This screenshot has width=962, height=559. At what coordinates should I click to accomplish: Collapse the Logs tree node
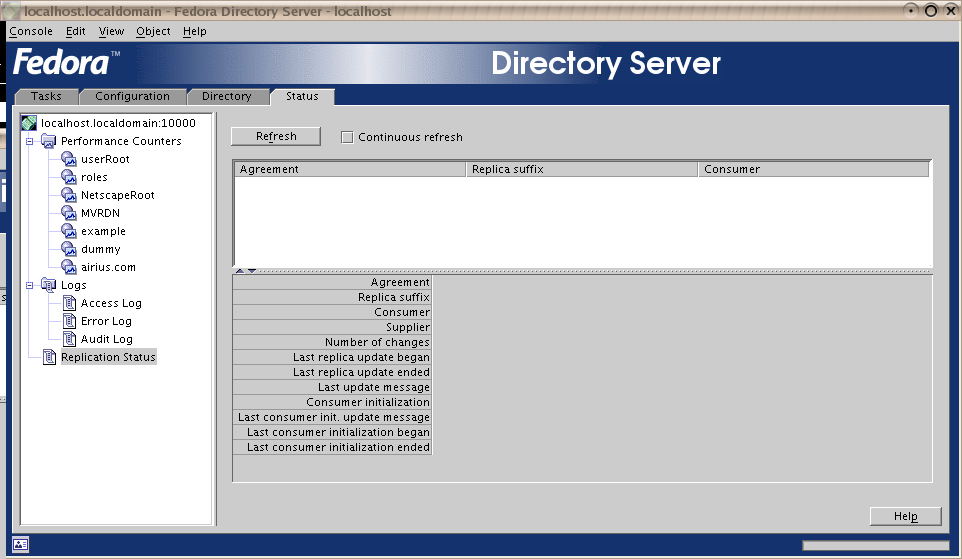[x=29, y=285]
